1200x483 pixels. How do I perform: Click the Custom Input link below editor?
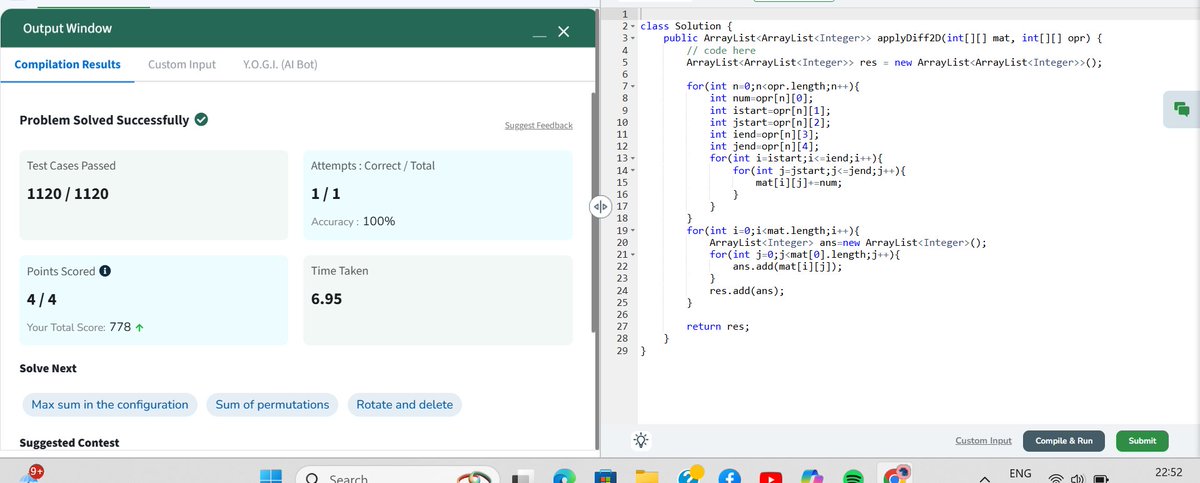pyautogui.click(x=983, y=441)
